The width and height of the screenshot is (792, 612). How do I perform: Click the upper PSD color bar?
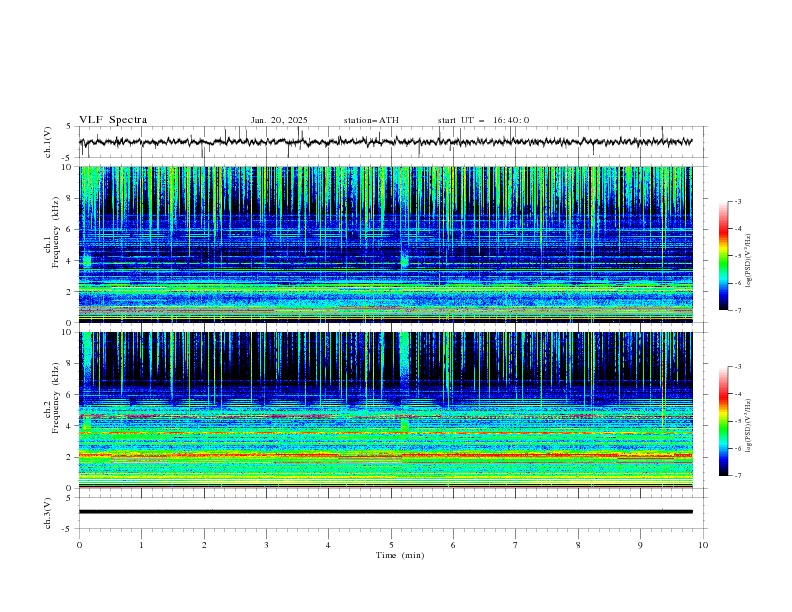point(723,256)
